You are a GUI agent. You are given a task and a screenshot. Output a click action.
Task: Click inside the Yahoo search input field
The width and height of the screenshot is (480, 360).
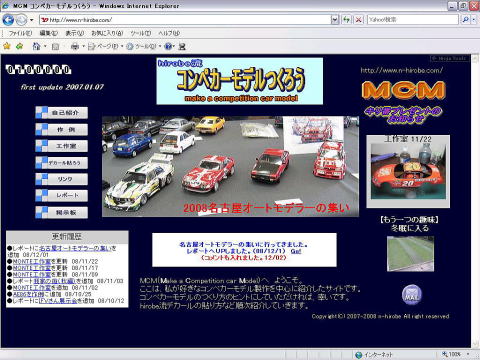413,20
